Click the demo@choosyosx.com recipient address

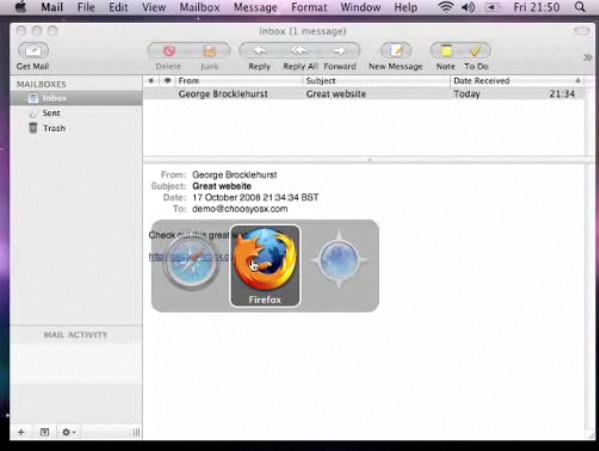pyautogui.click(x=240, y=209)
